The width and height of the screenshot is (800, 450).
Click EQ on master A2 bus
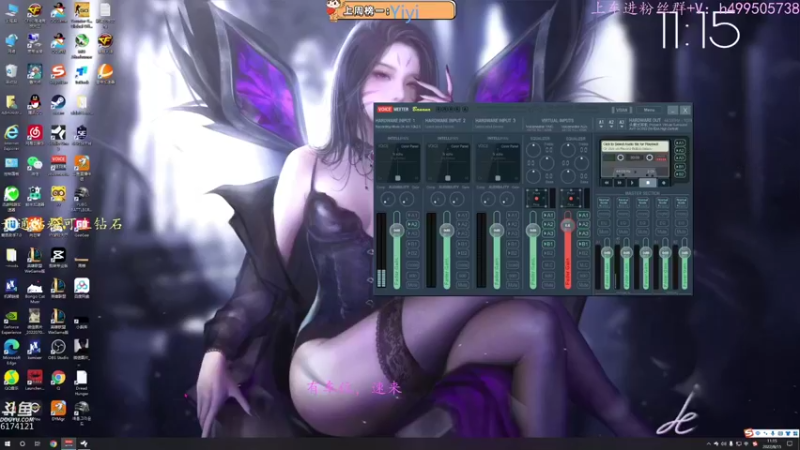623,223
